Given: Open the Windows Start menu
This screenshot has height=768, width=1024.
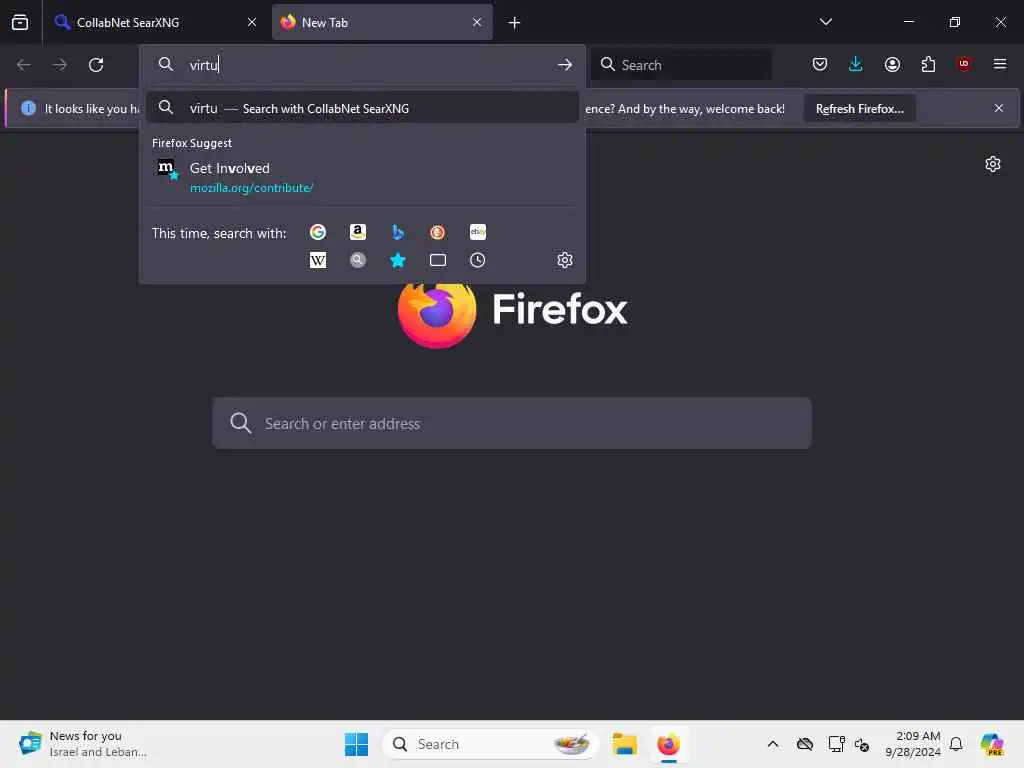Looking at the screenshot, I should (x=356, y=744).
